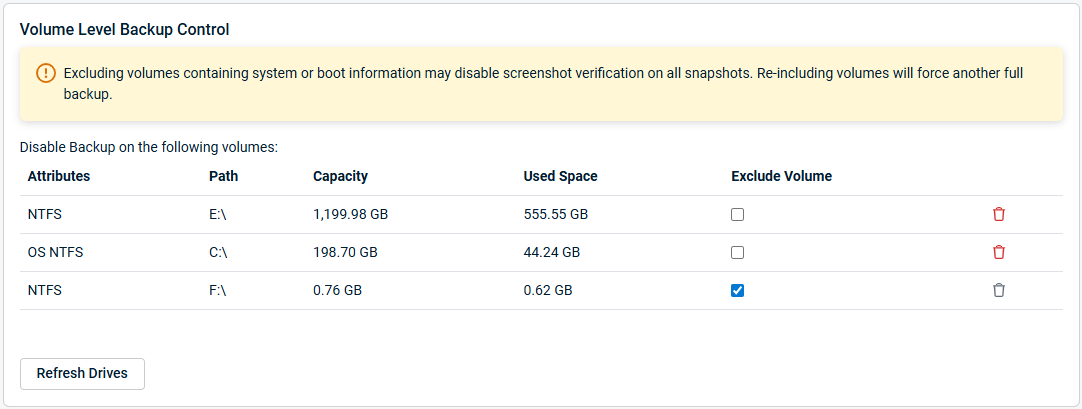1082x409 pixels.
Task: Click the Attributes column header
Action: click(x=59, y=176)
